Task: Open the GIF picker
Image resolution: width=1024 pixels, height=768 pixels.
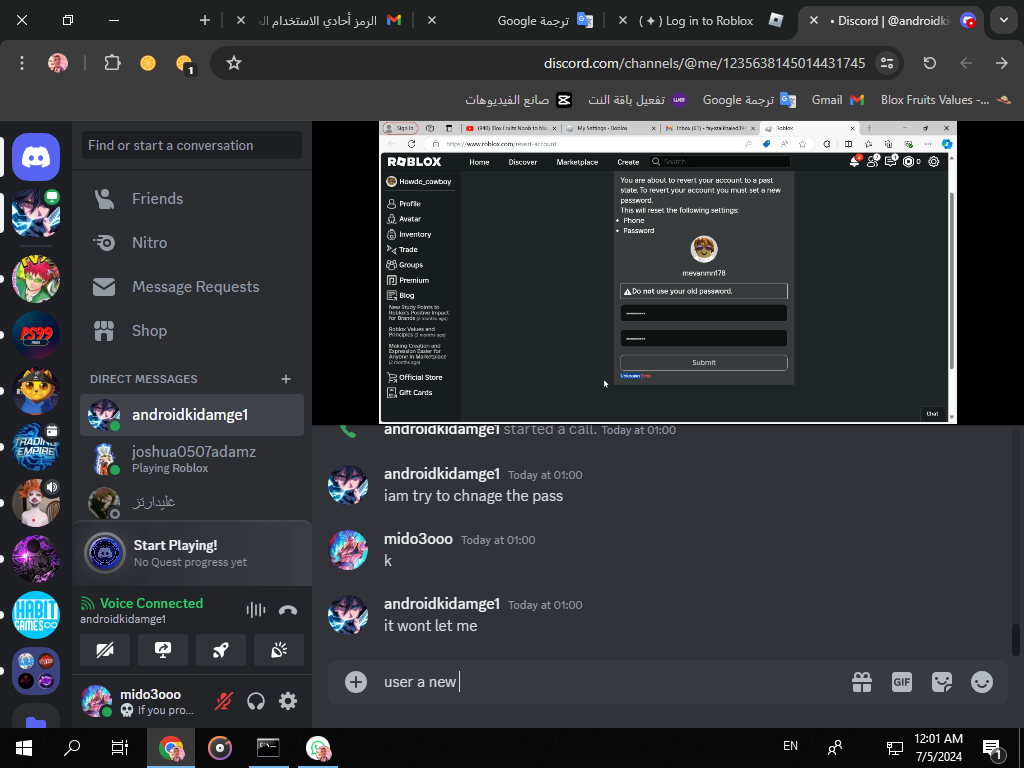Action: click(x=902, y=682)
